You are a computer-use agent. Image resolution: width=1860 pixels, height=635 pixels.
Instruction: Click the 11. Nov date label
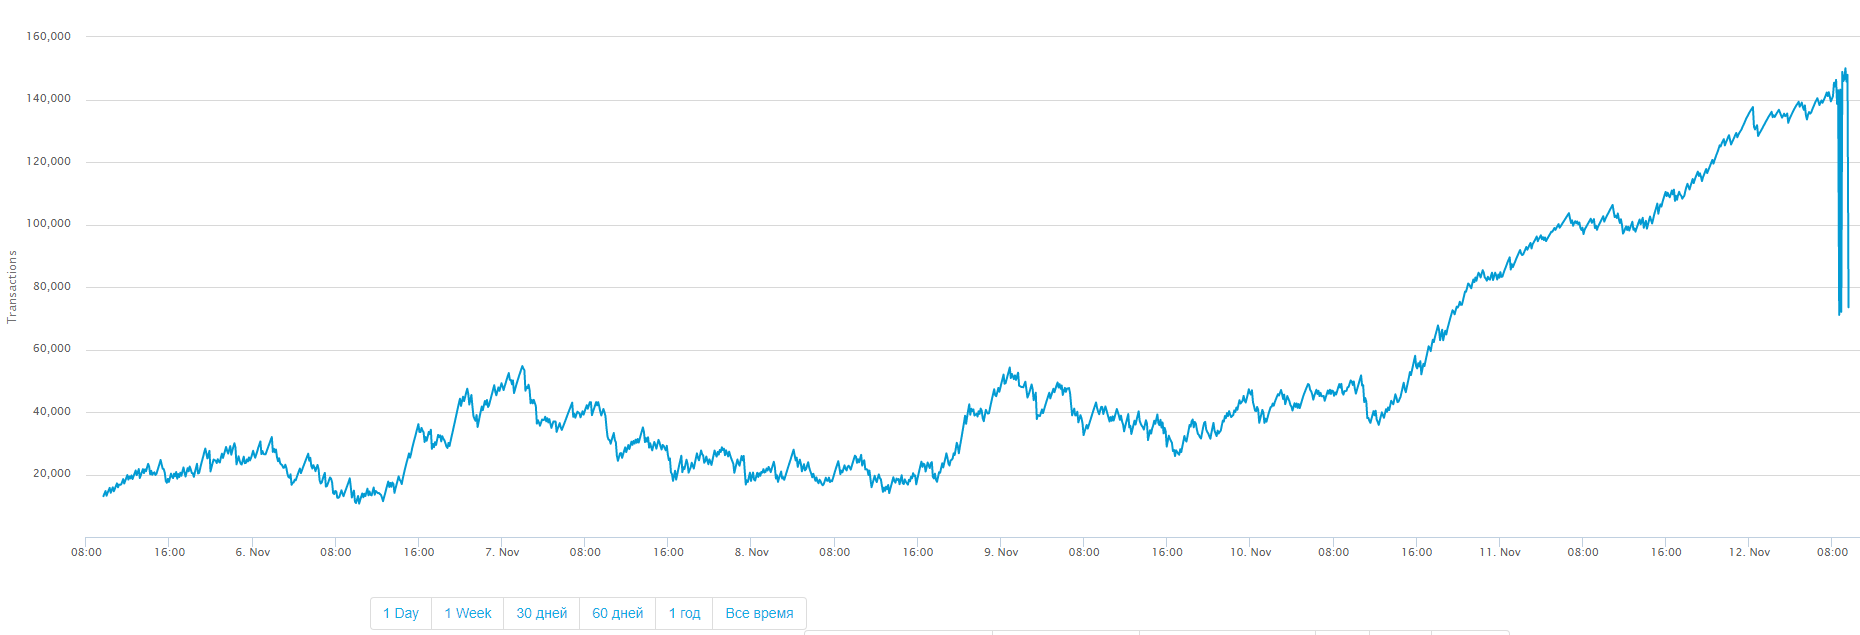coord(1500,552)
